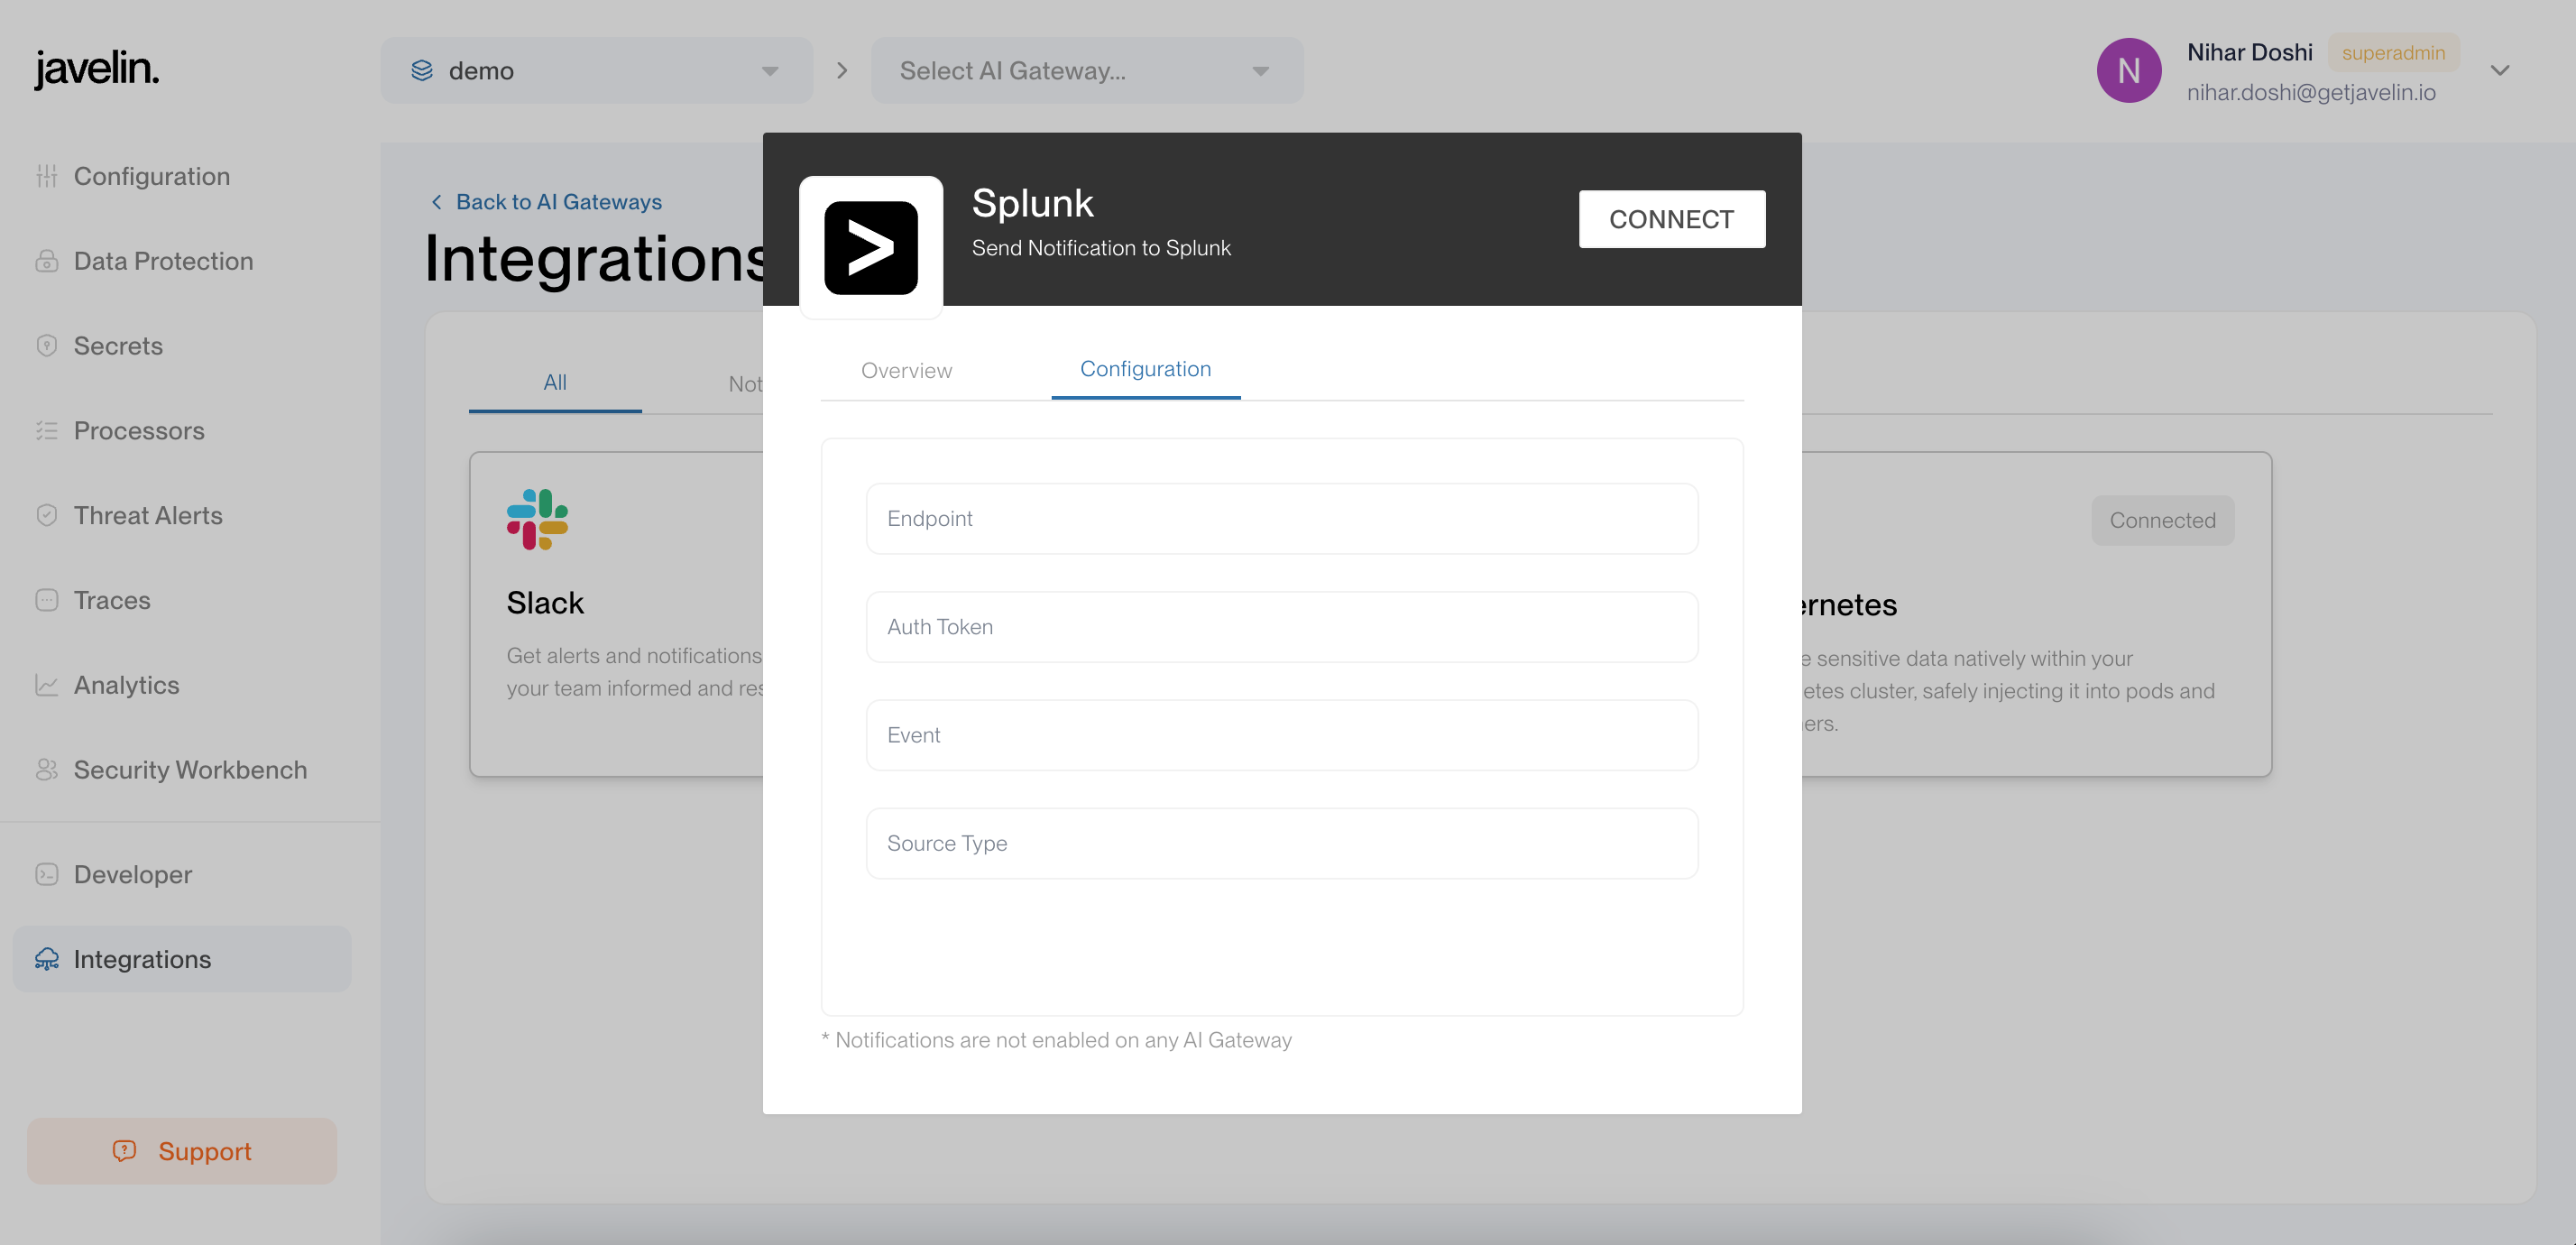Click the CONNECT button for Splunk

click(x=1672, y=219)
